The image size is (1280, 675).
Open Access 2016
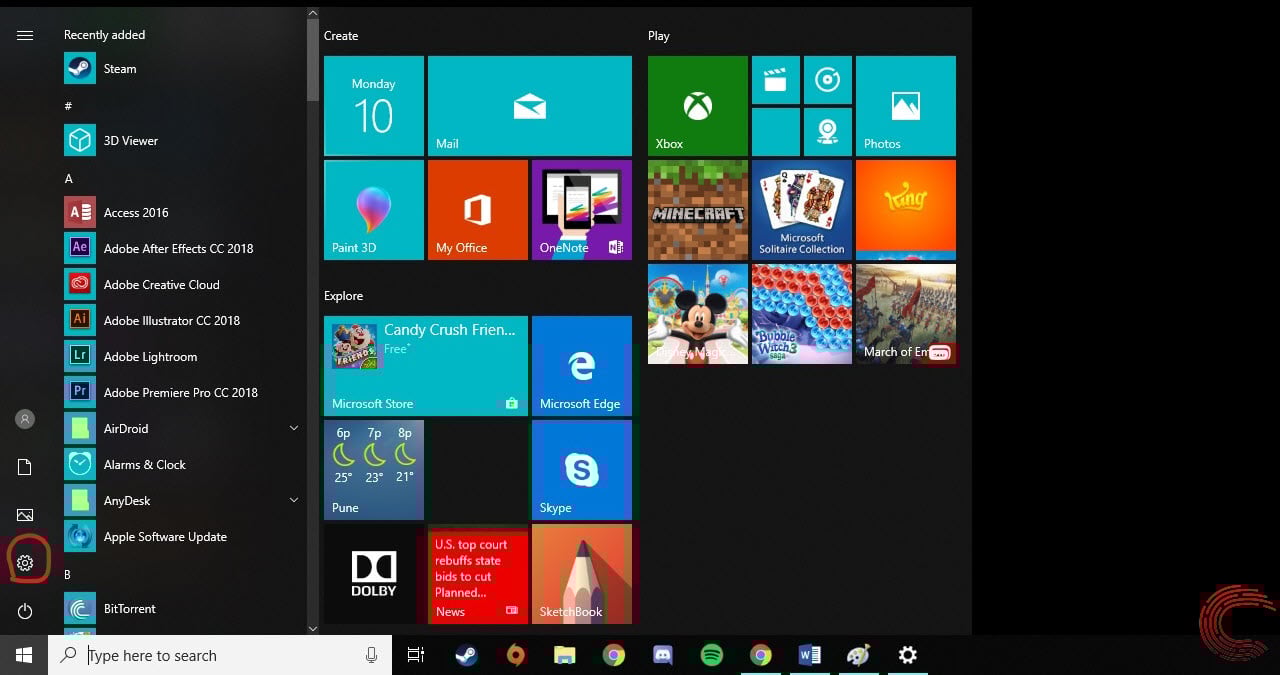180,213
